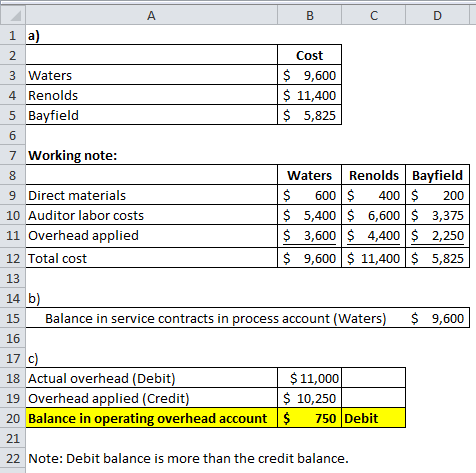Select row 1 header

(x=13, y=35)
